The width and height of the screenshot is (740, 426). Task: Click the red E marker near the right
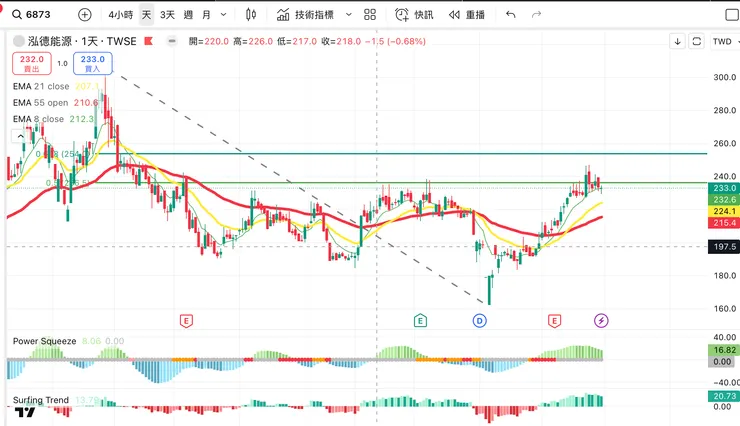point(554,321)
